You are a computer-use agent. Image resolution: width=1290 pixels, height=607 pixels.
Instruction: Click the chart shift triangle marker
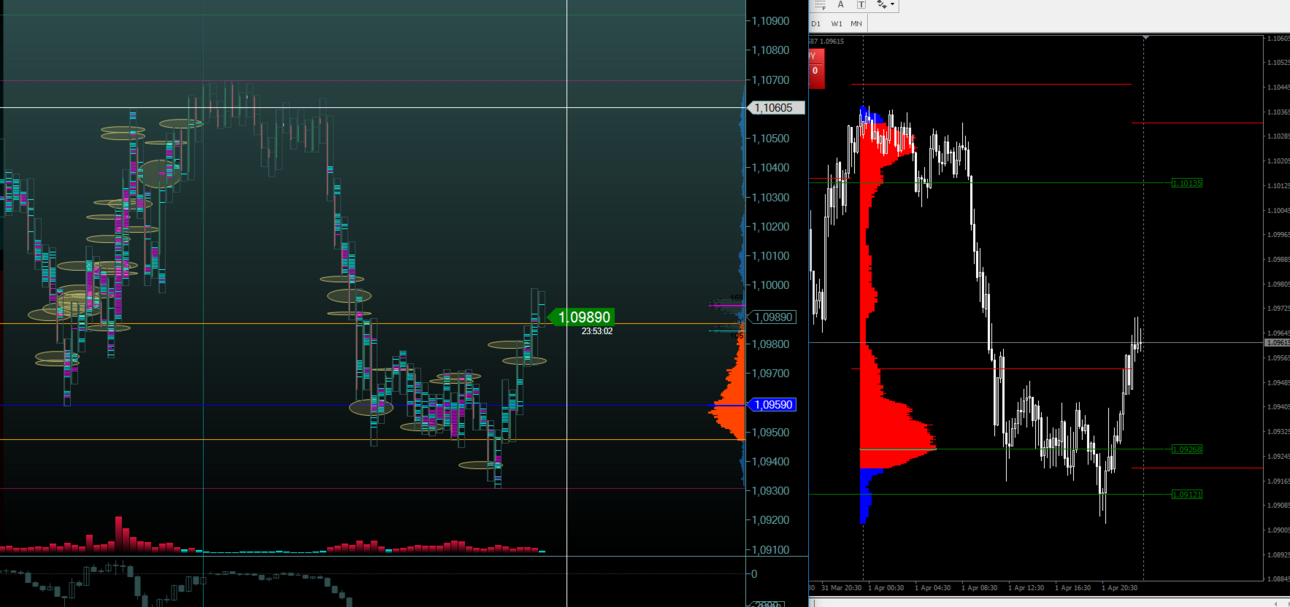tap(1144, 37)
